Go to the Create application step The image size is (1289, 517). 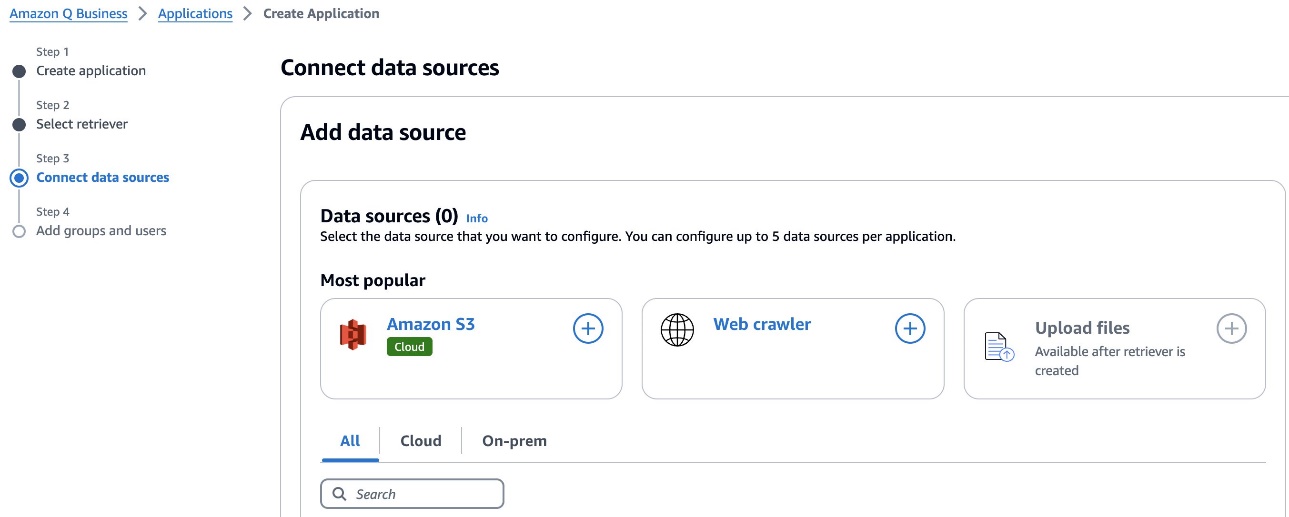[91, 71]
